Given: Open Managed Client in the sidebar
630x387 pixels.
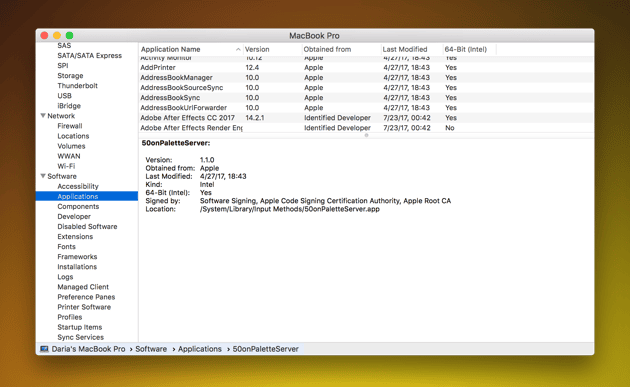Looking at the screenshot, I should pos(83,287).
